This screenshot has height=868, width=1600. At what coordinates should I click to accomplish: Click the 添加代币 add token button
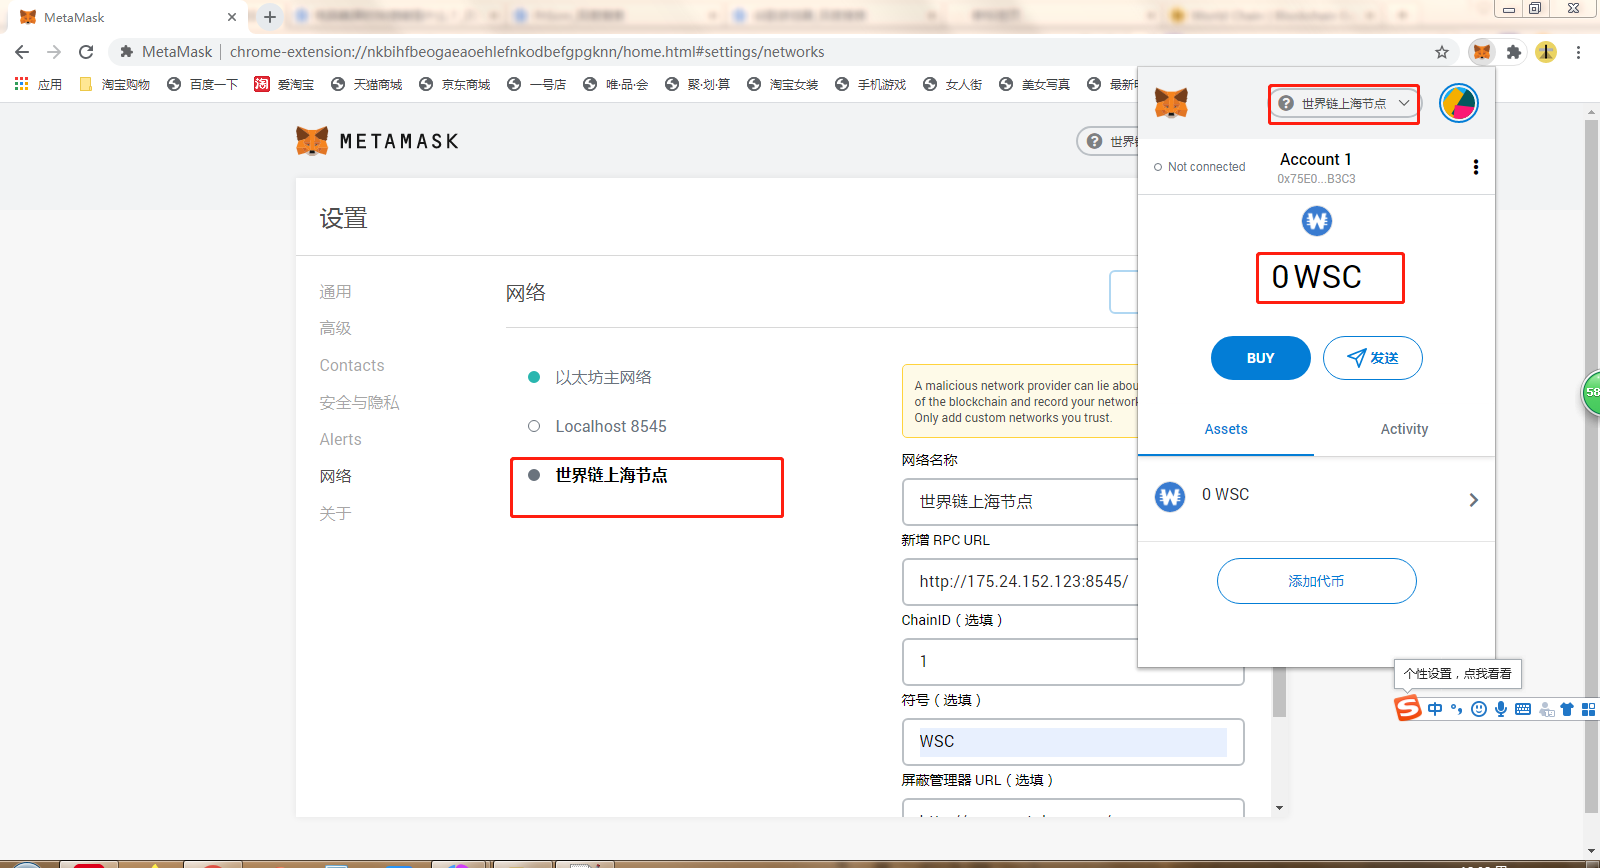pyautogui.click(x=1317, y=581)
